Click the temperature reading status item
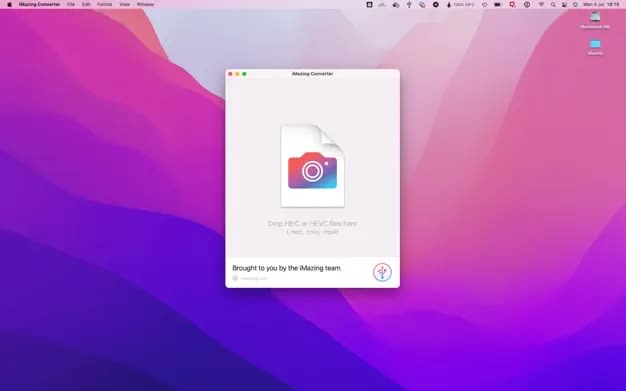This screenshot has width=626, height=391. [x=460, y=4]
